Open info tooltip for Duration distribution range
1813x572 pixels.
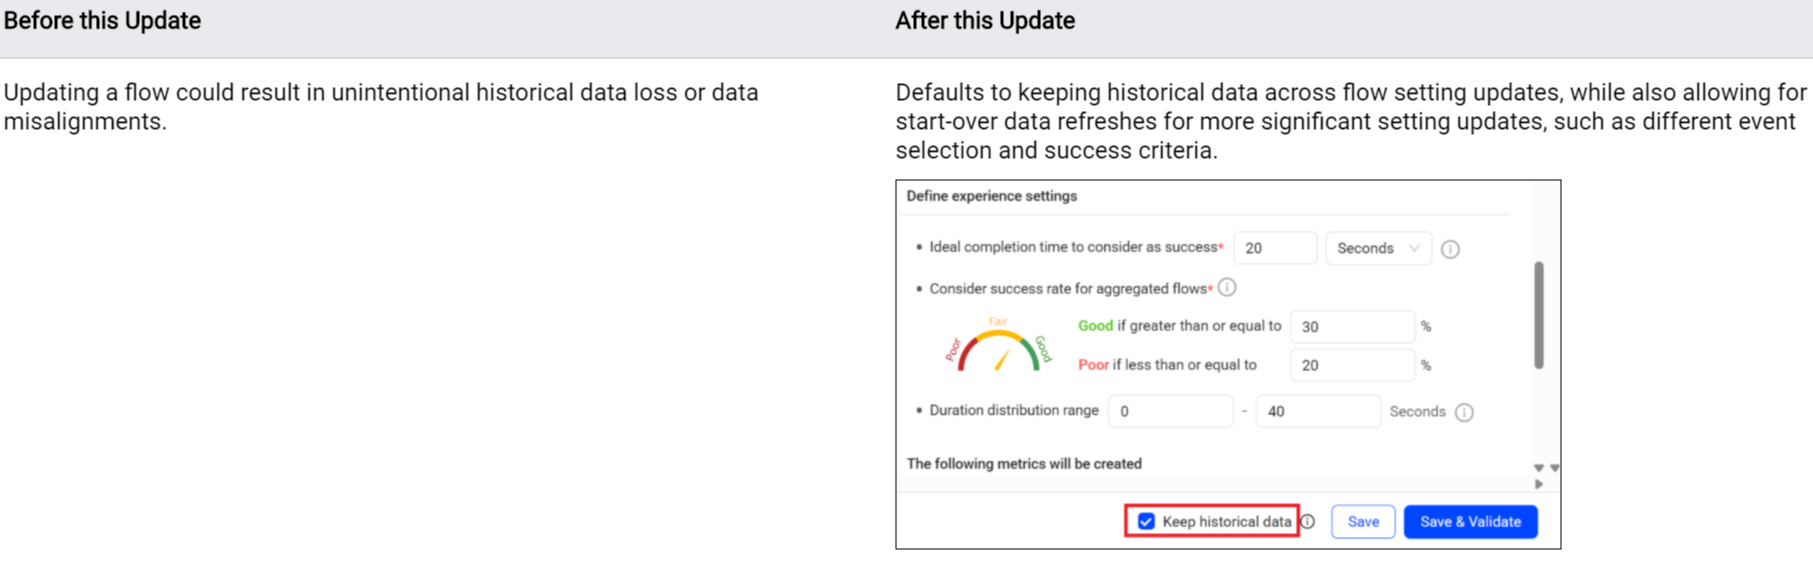(x=1464, y=412)
